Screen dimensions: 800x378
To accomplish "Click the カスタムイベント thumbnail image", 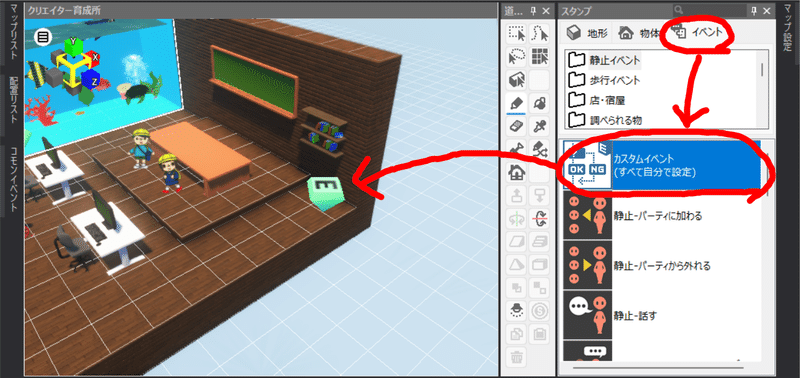I will tap(587, 166).
